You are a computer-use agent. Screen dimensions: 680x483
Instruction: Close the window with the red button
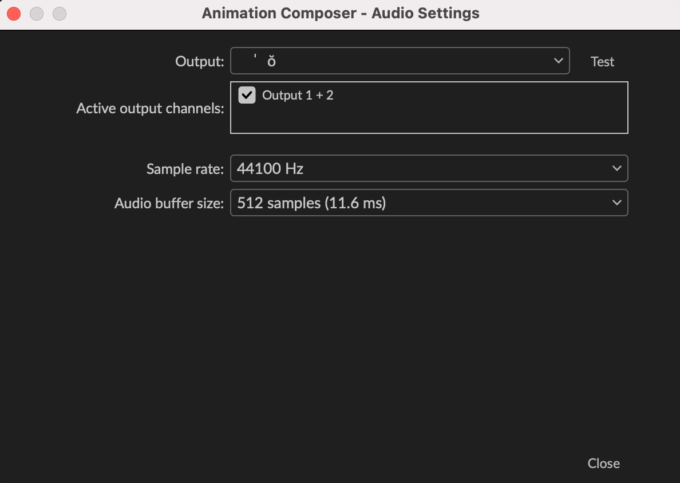pyautogui.click(x=14, y=14)
